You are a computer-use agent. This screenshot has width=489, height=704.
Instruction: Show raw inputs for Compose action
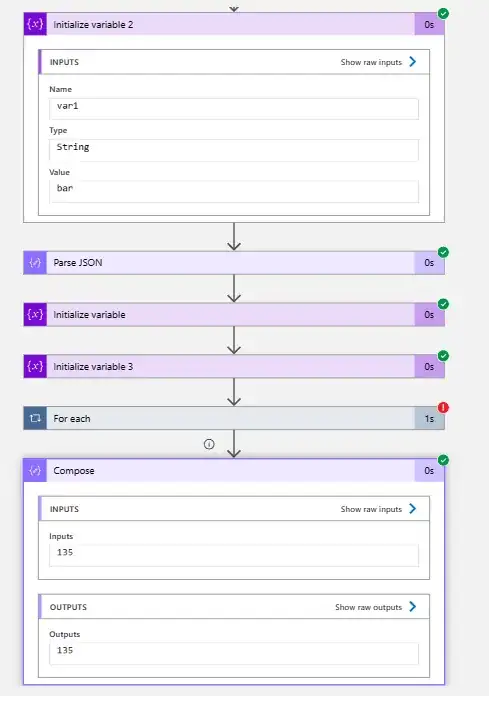pyautogui.click(x=379, y=509)
